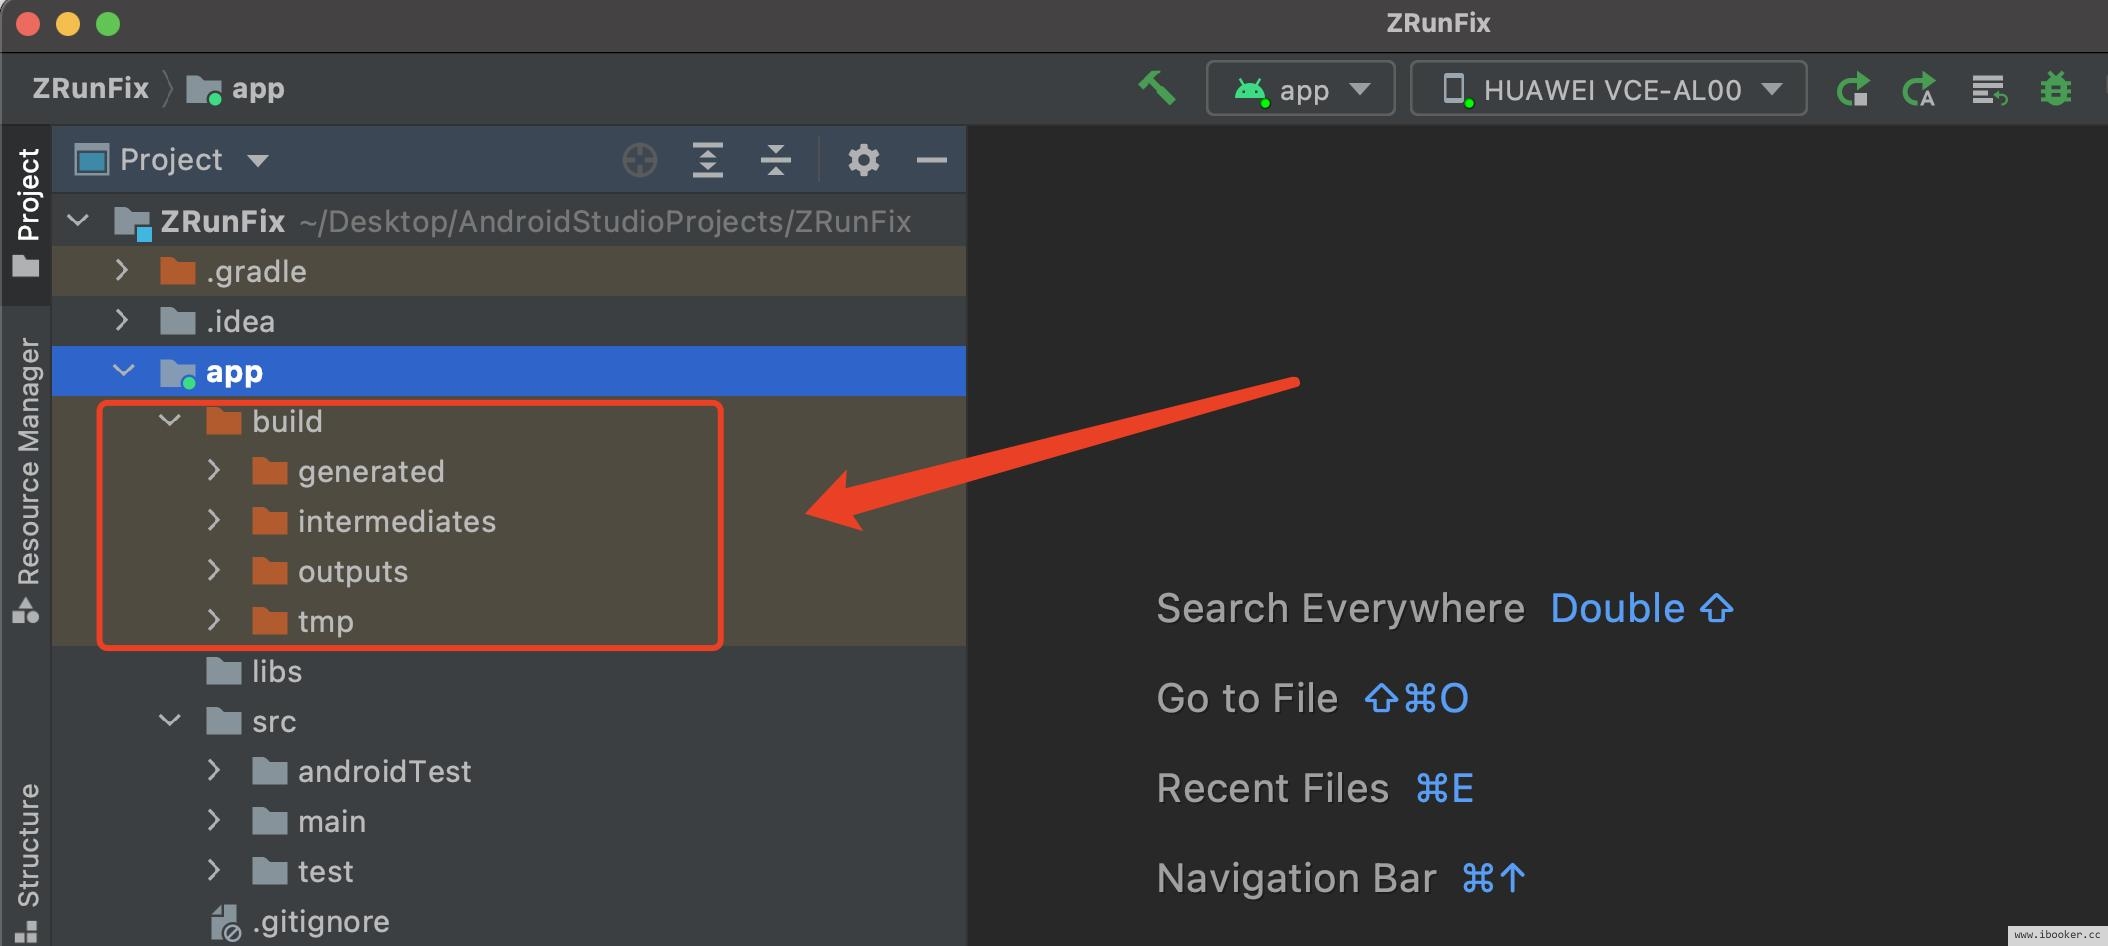The width and height of the screenshot is (2108, 946).
Task: Select the .gitignore file row
Action: click(x=509, y=921)
